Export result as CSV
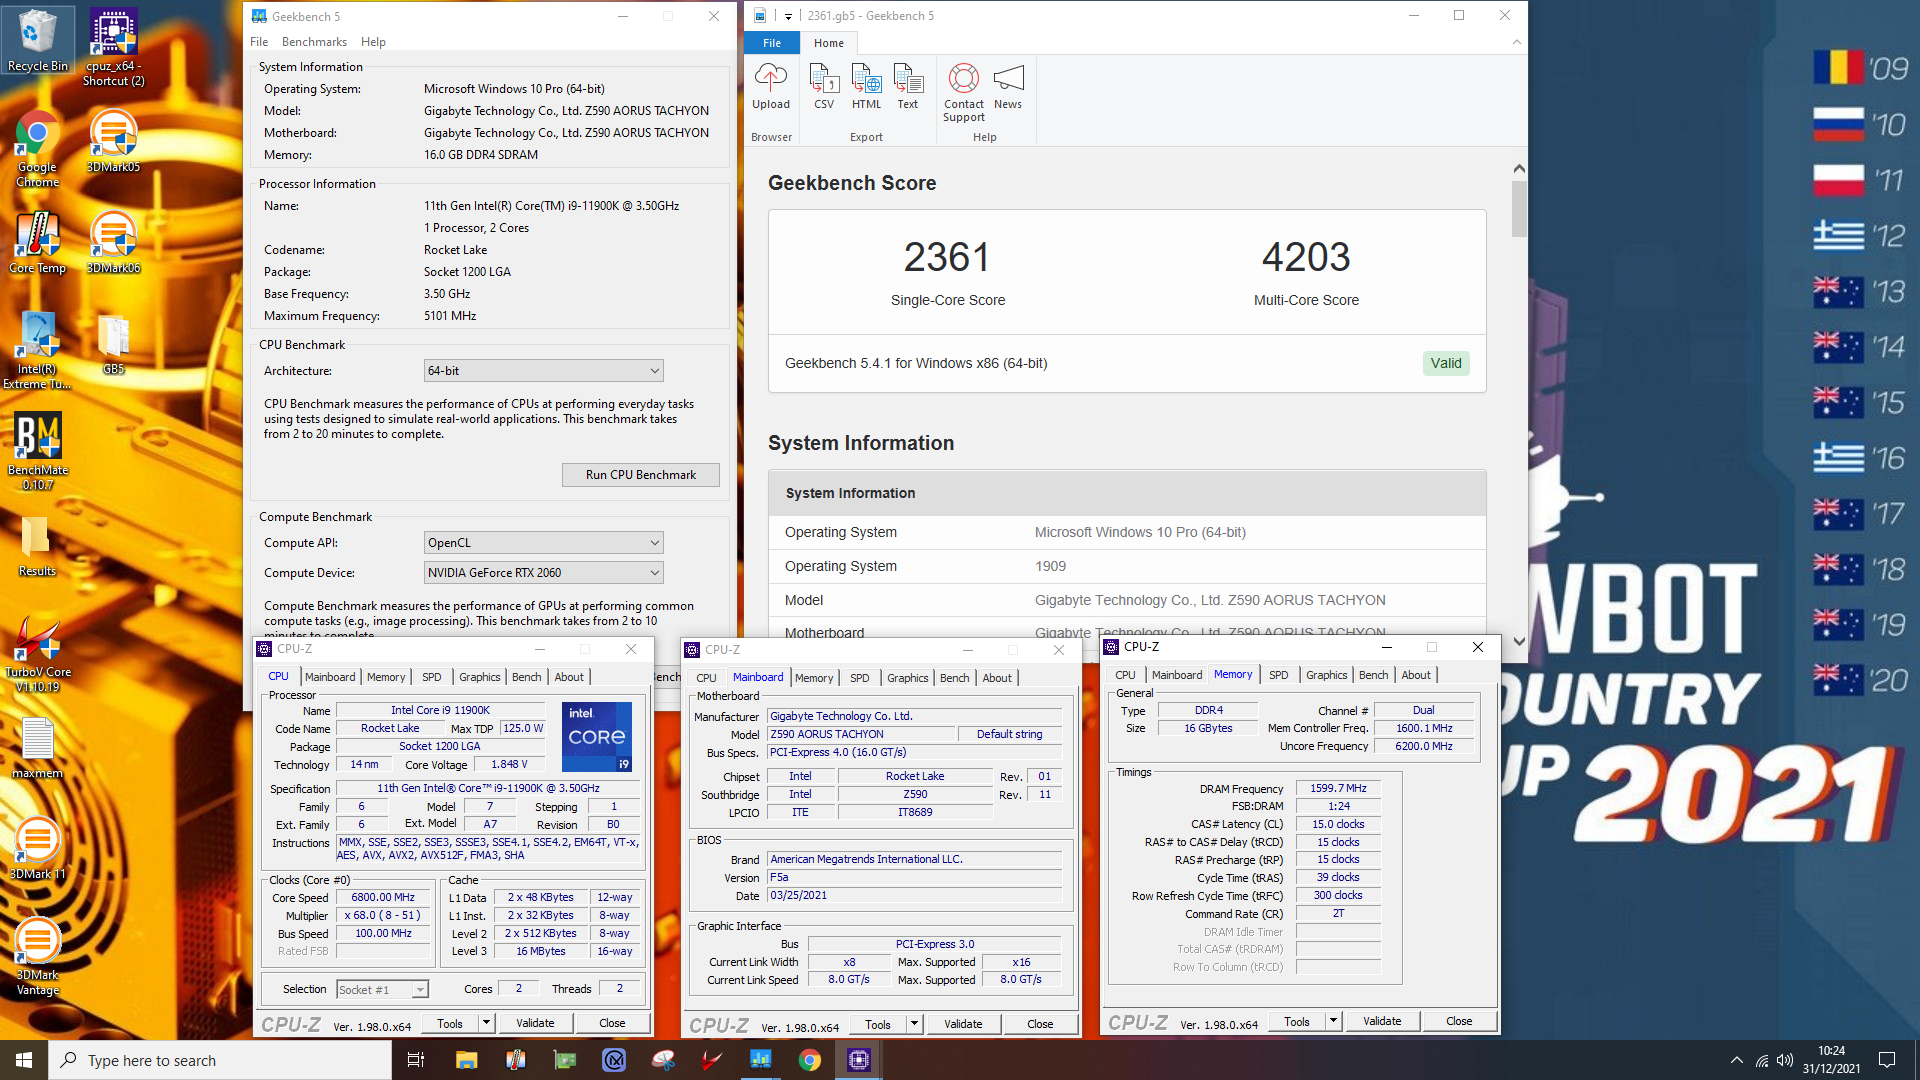The height and width of the screenshot is (1080, 1920). (824, 86)
